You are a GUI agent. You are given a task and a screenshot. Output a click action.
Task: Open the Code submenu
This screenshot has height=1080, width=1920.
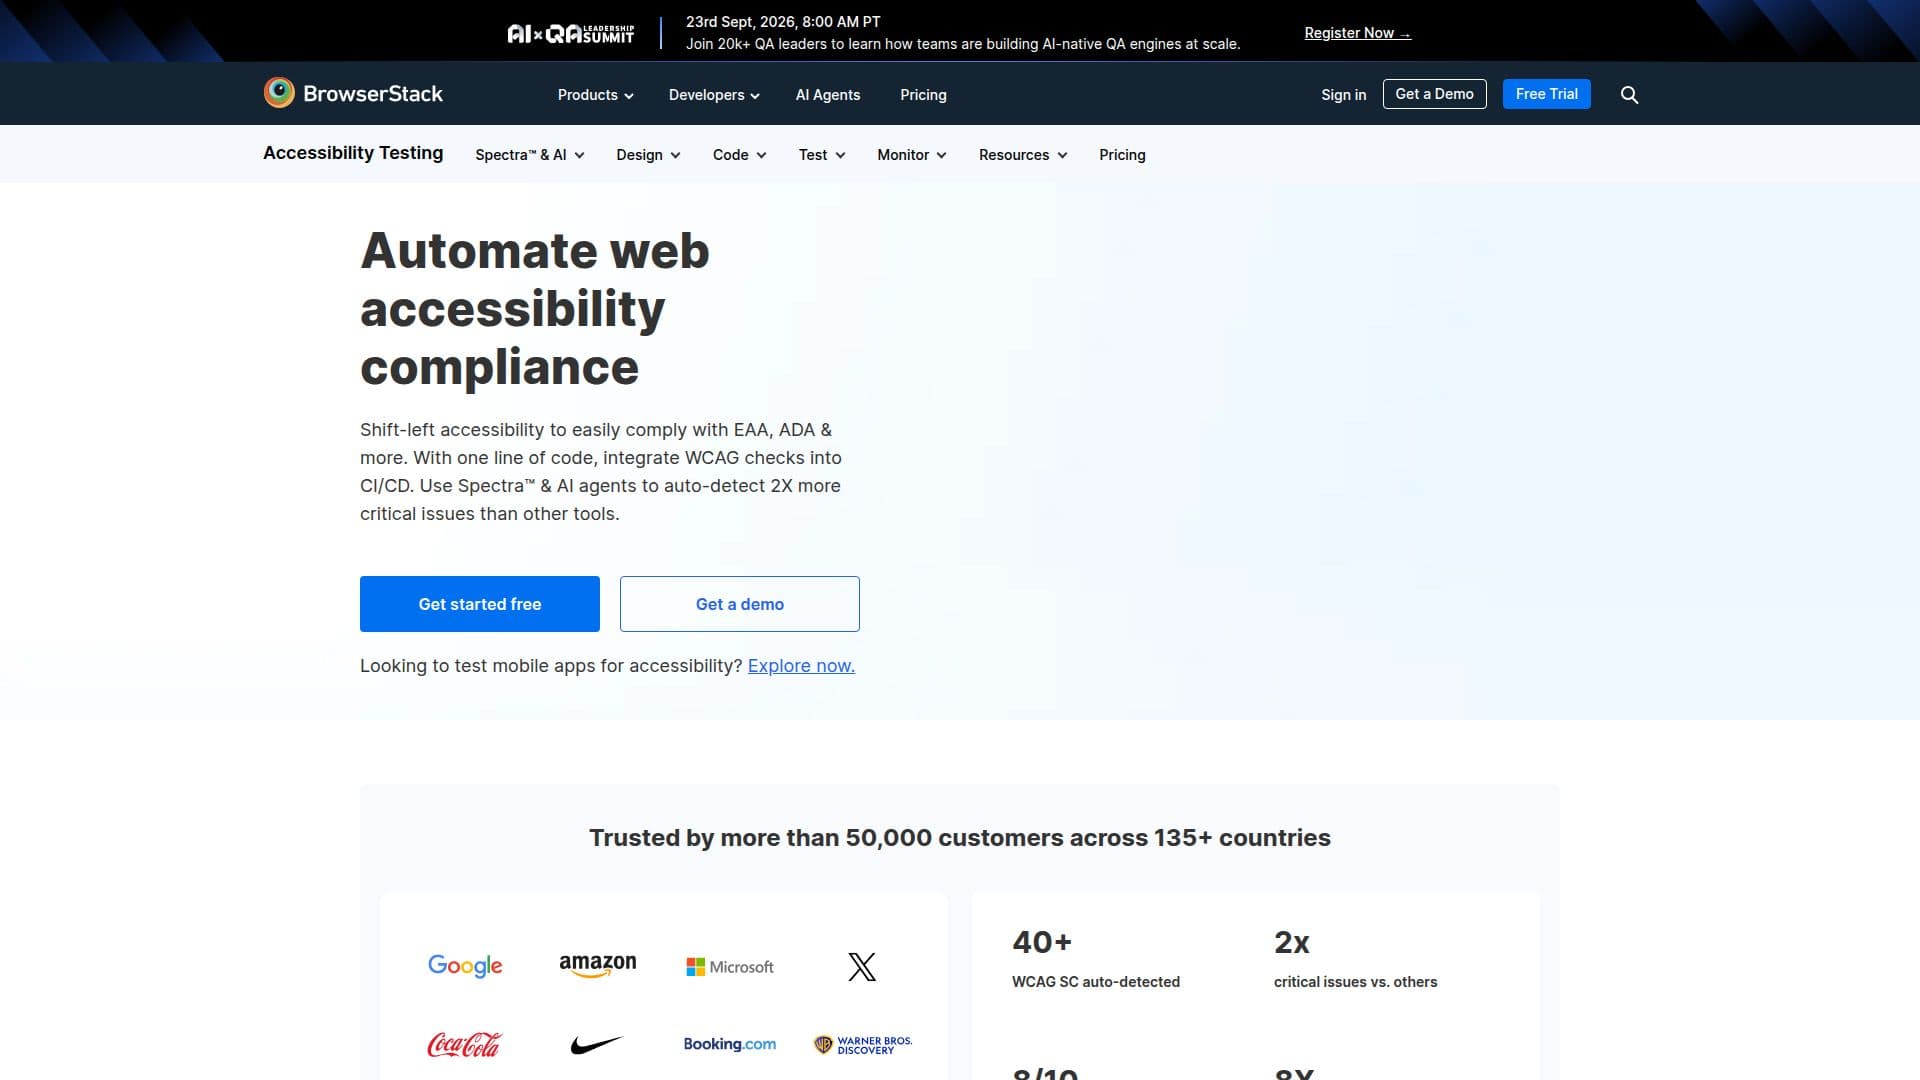(740, 155)
